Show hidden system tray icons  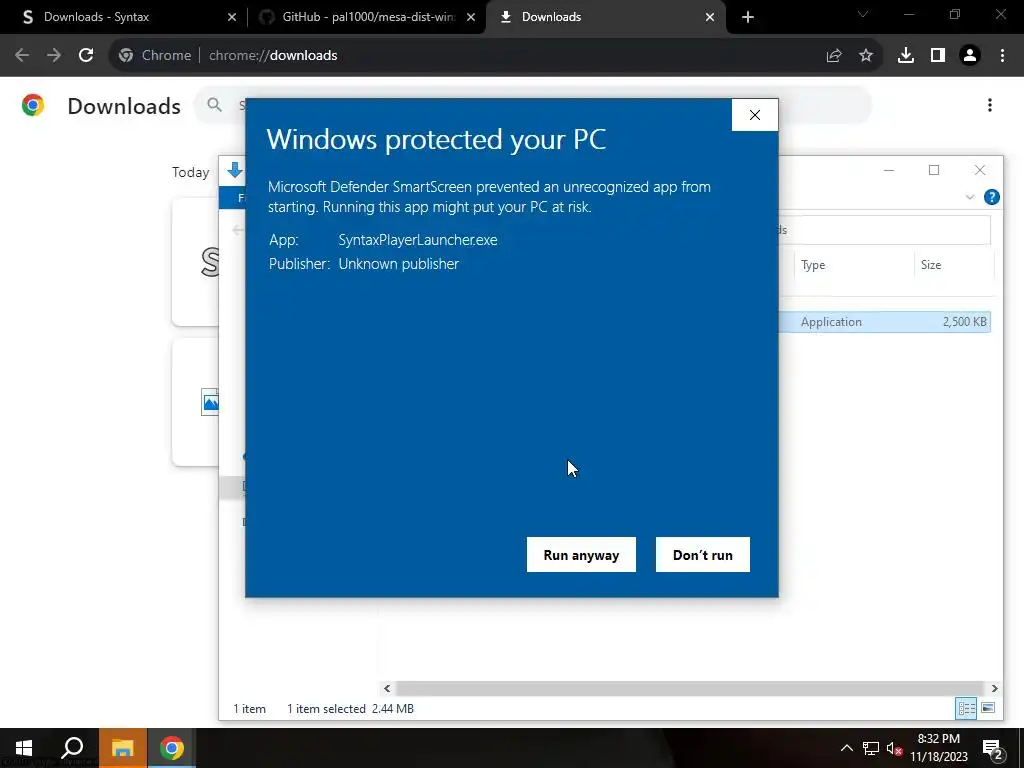(x=846, y=748)
